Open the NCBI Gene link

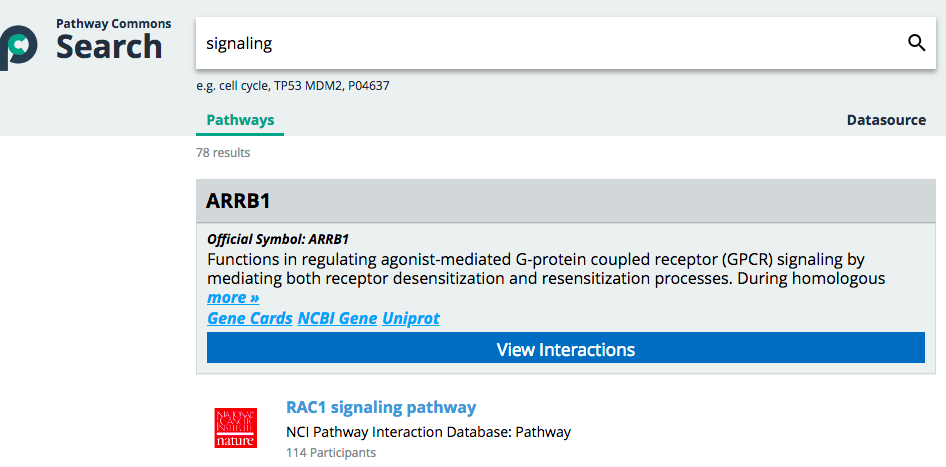(x=337, y=318)
